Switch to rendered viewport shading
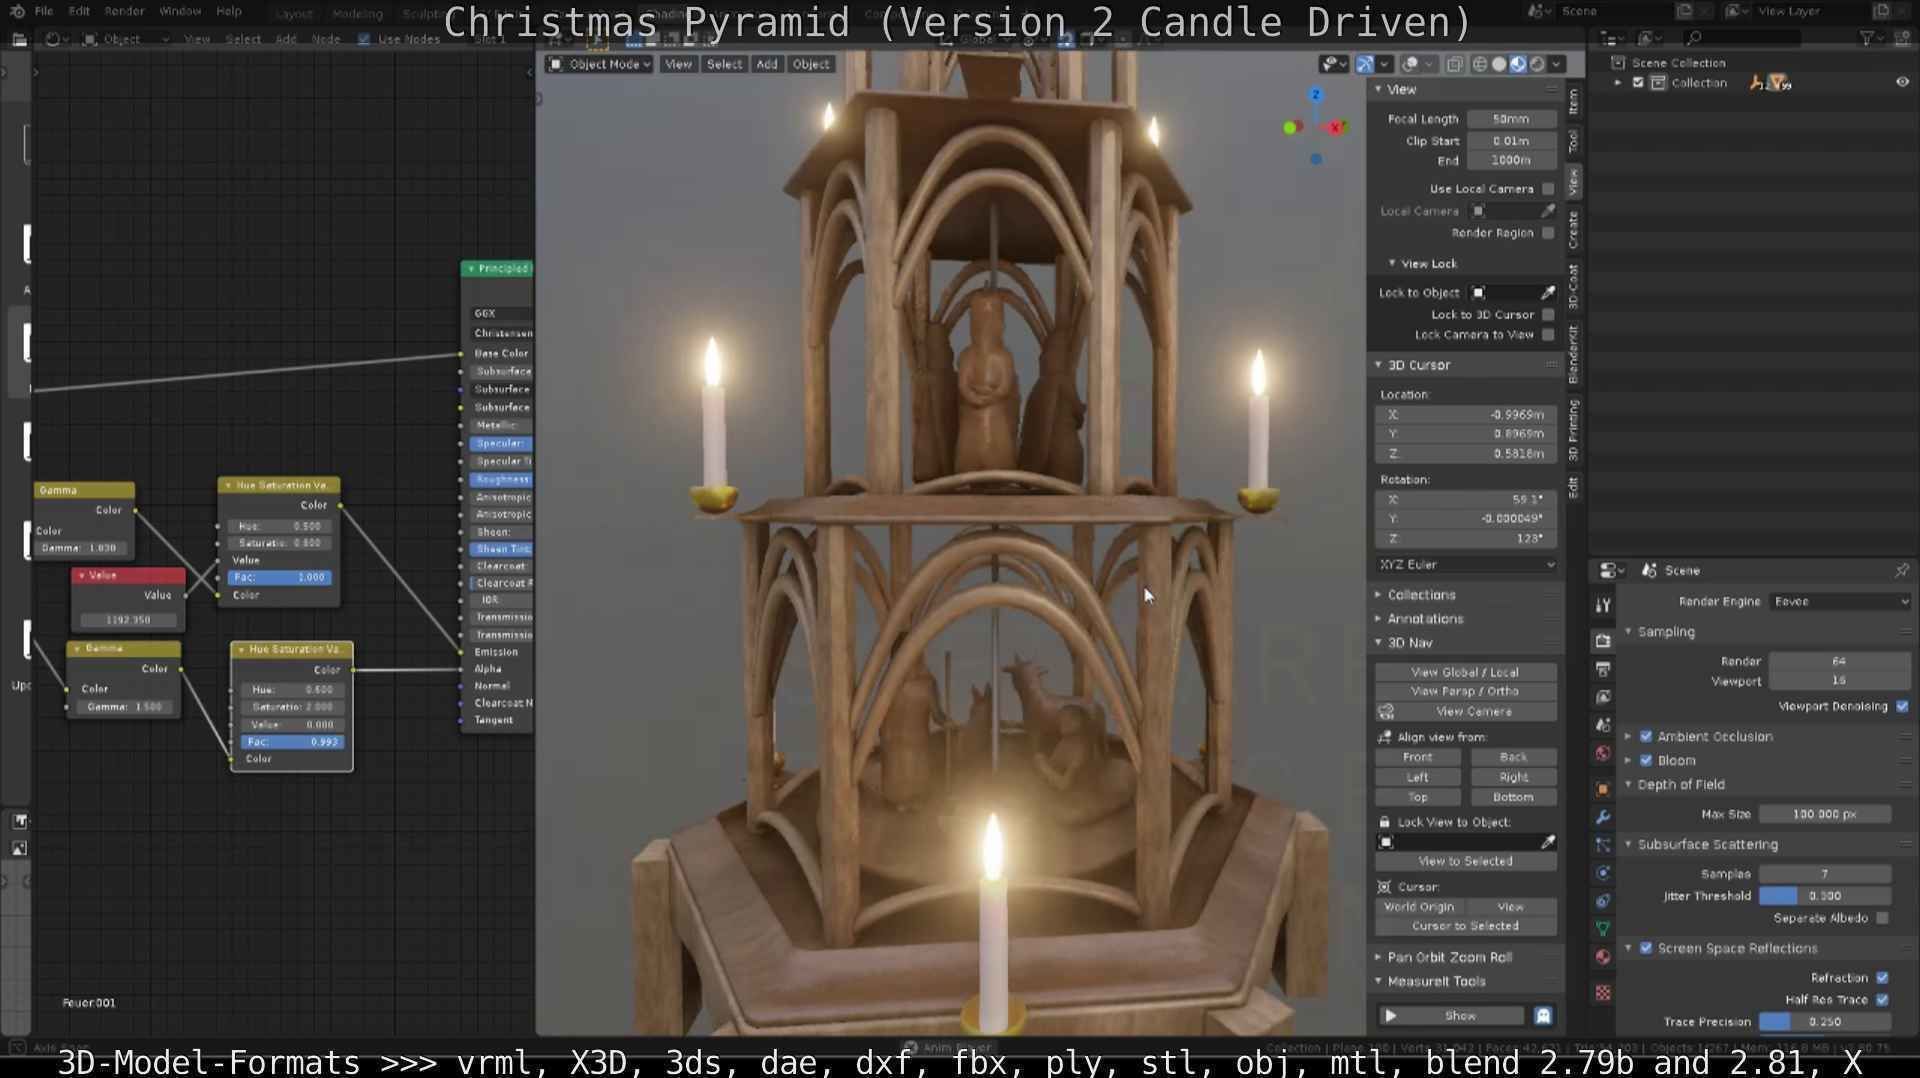Image resolution: width=1920 pixels, height=1078 pixels. tap(1537, 64)
